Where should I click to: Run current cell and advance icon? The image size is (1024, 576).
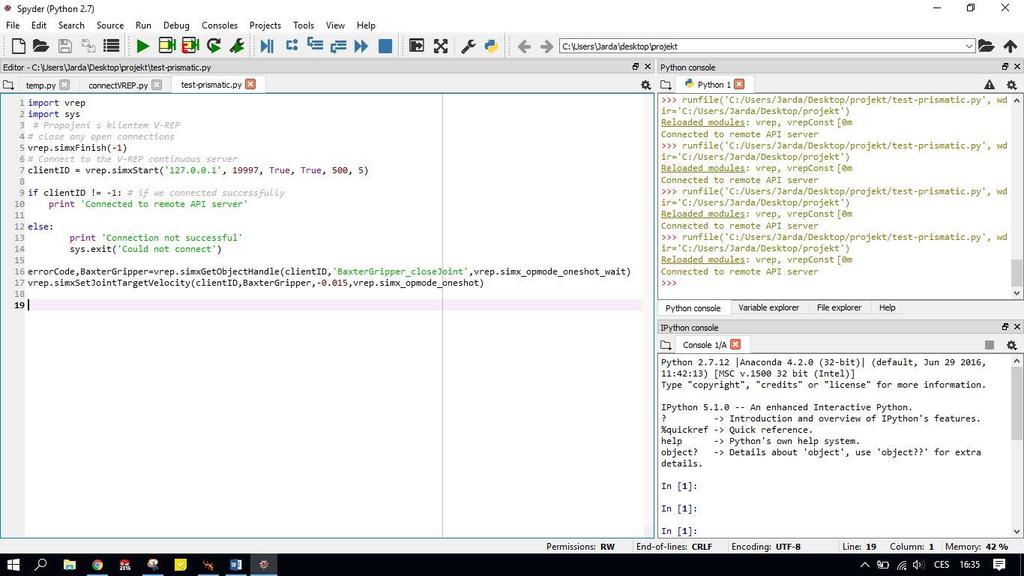[190, 46]
